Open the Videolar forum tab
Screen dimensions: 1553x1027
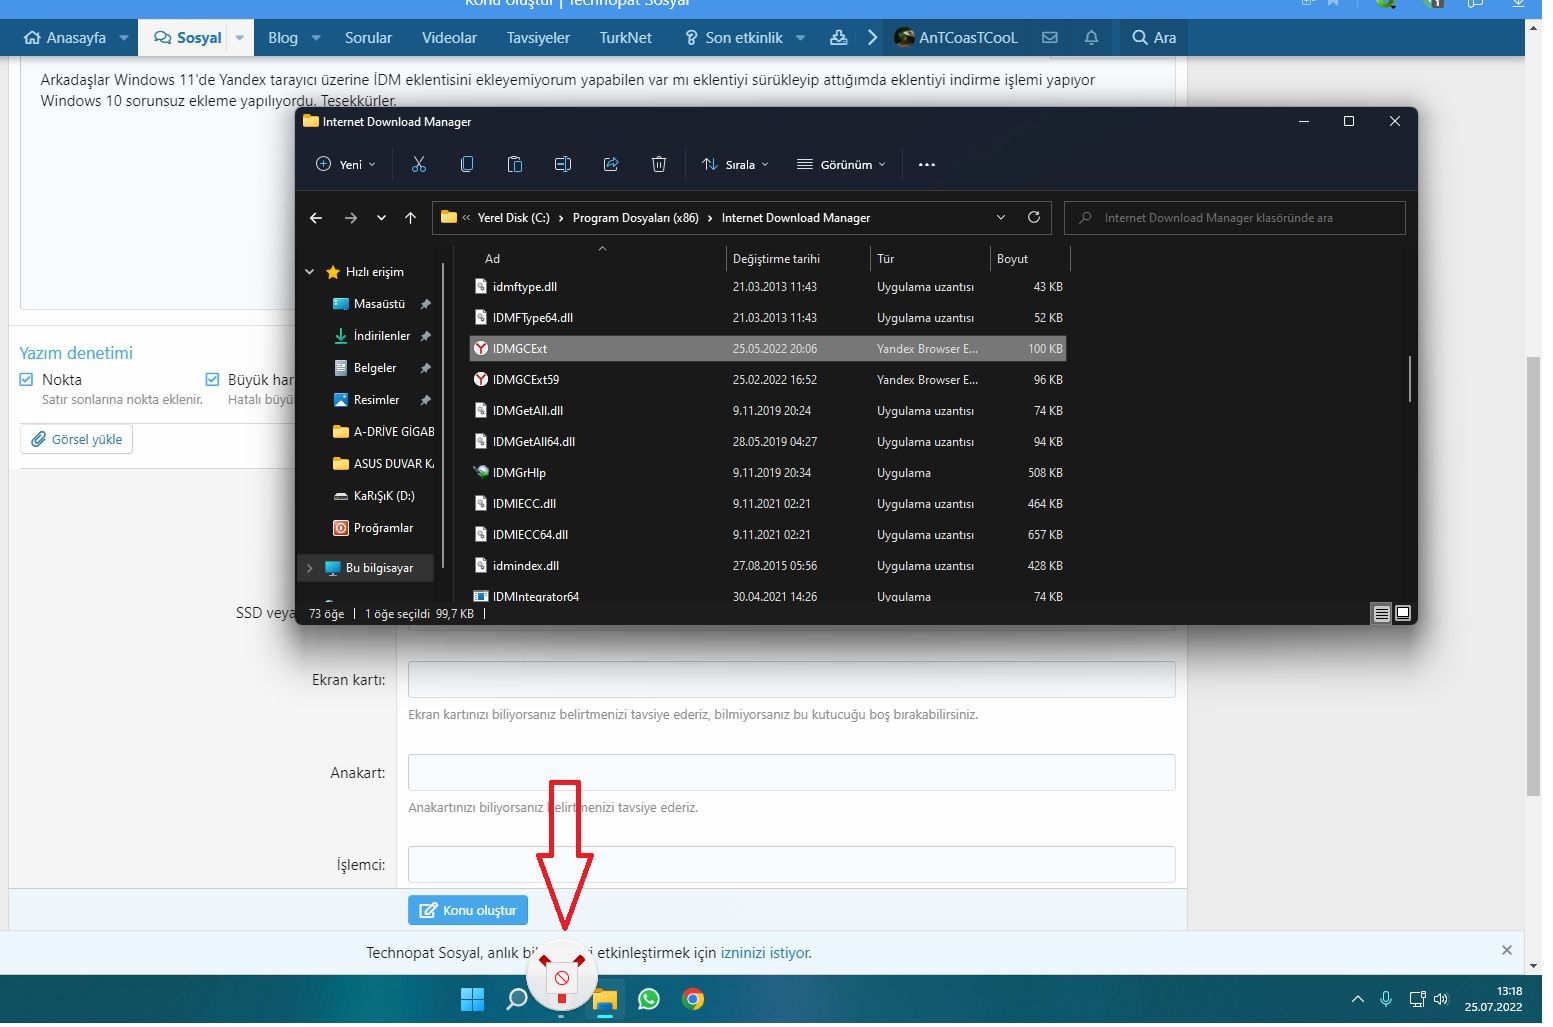[x=449, y=38]
